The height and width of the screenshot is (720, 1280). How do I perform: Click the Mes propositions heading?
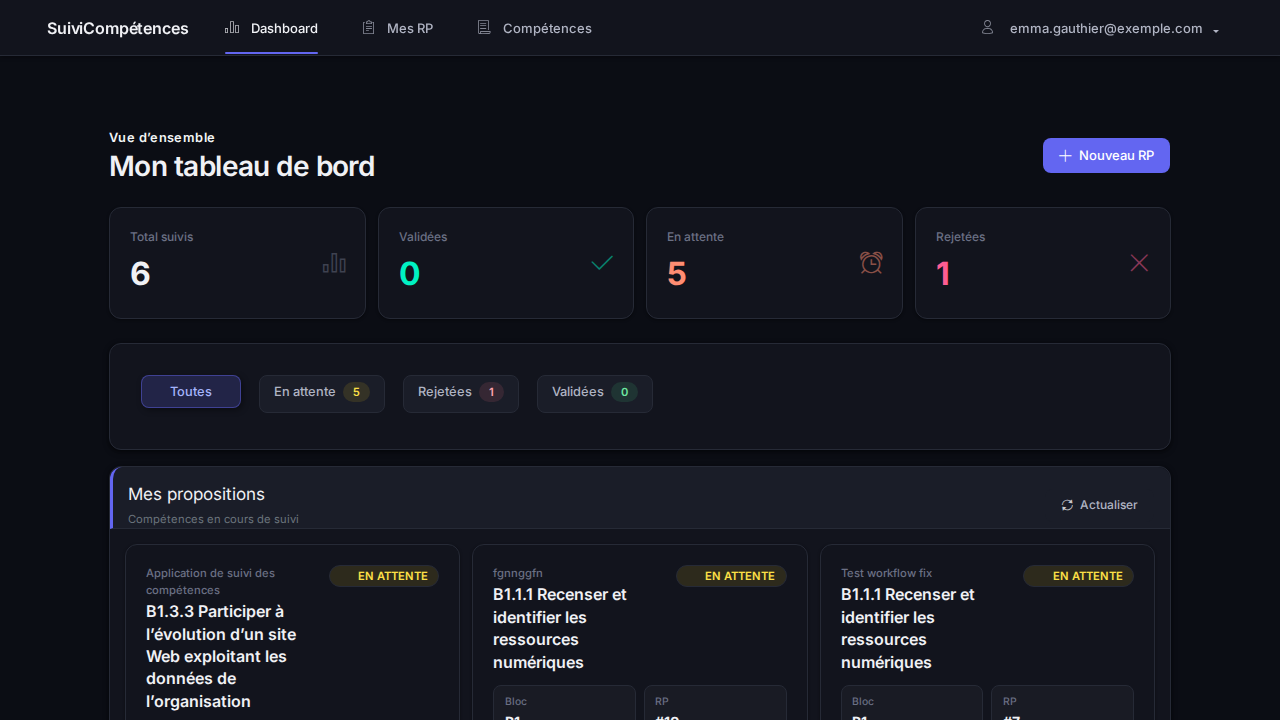196,494
